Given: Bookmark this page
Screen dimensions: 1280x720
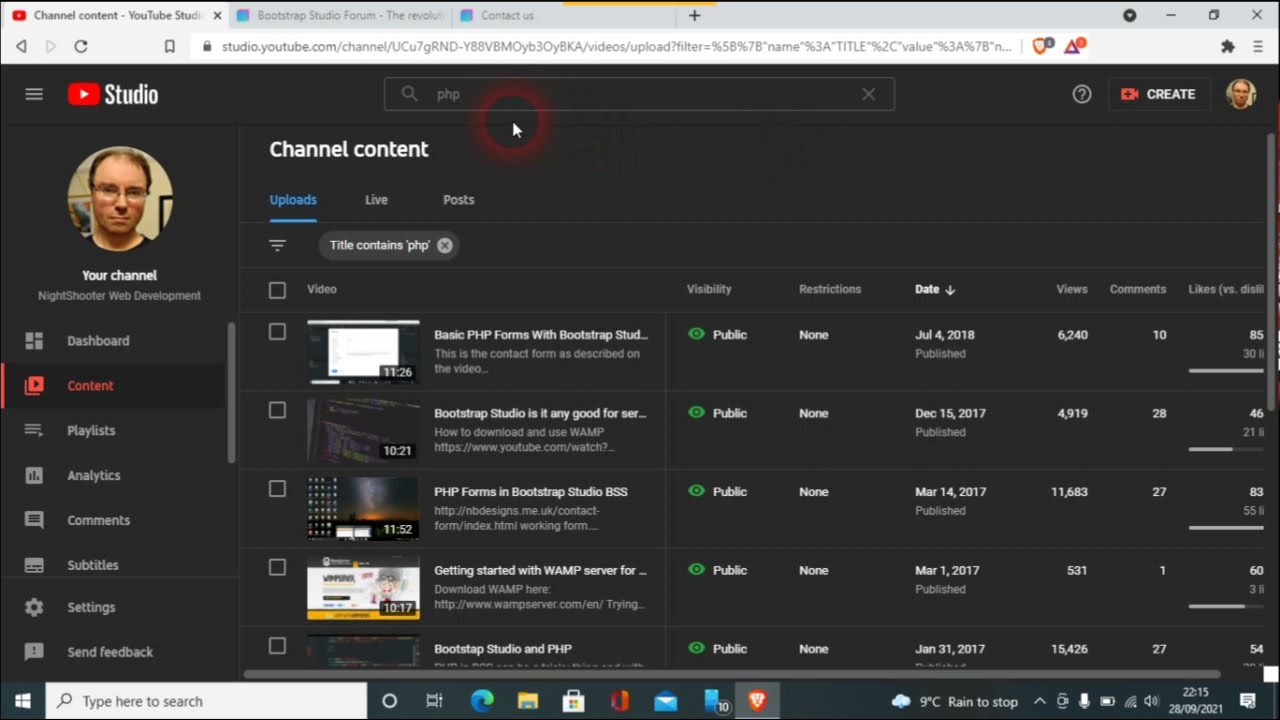Looking at the screenshot, I should point(170,46).
